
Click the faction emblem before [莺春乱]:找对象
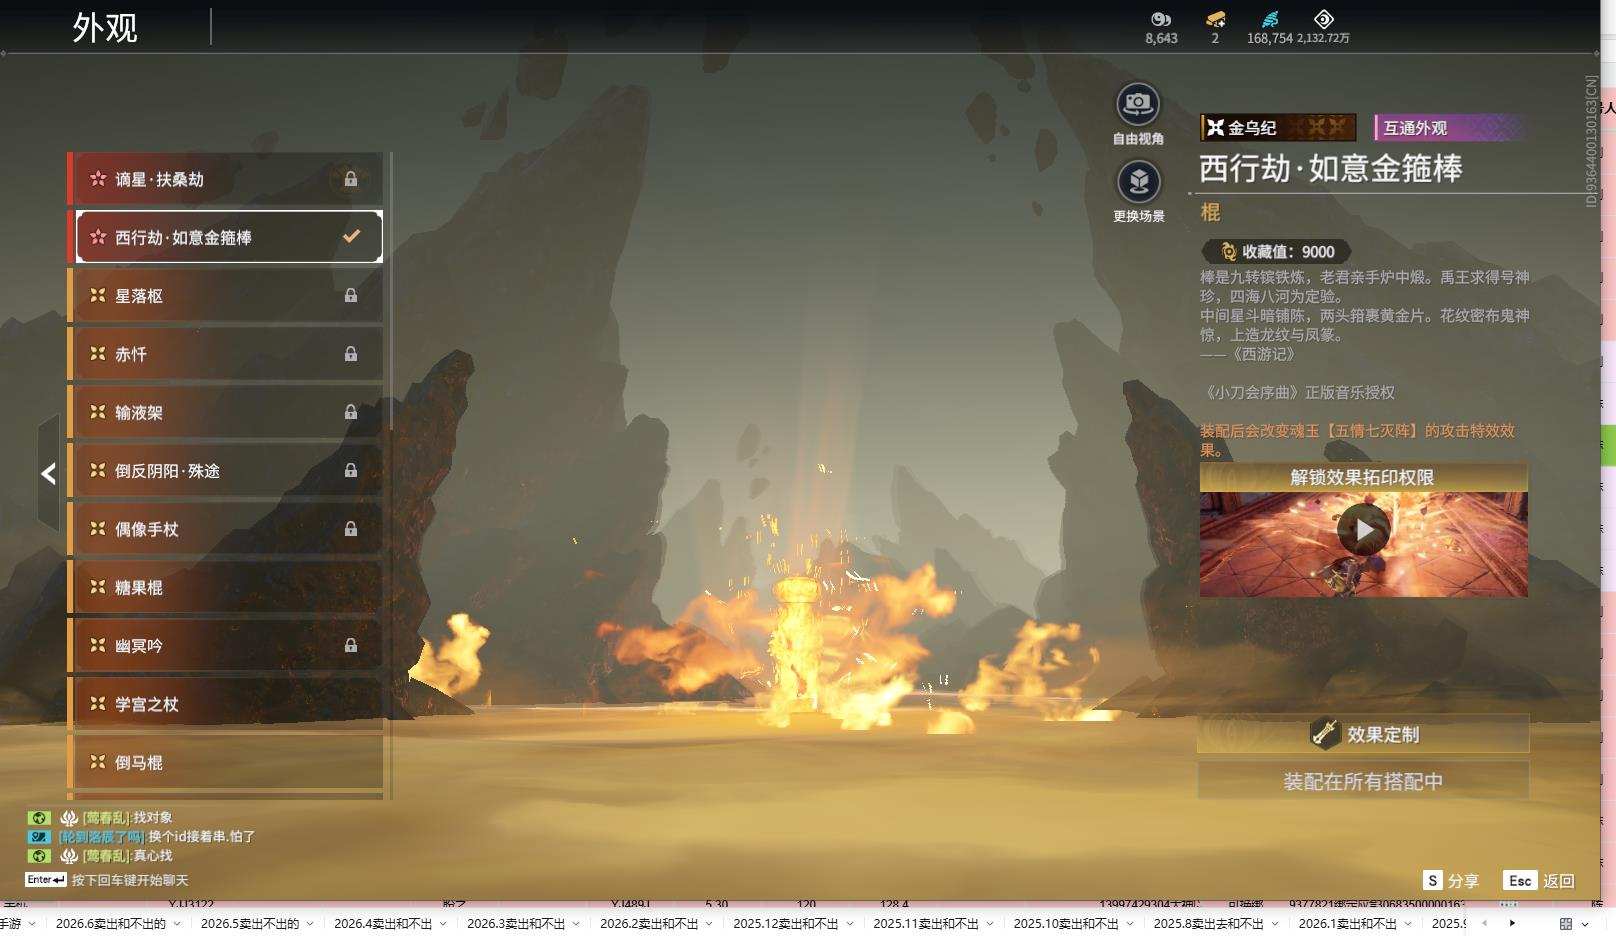click(x=69, y=818)
